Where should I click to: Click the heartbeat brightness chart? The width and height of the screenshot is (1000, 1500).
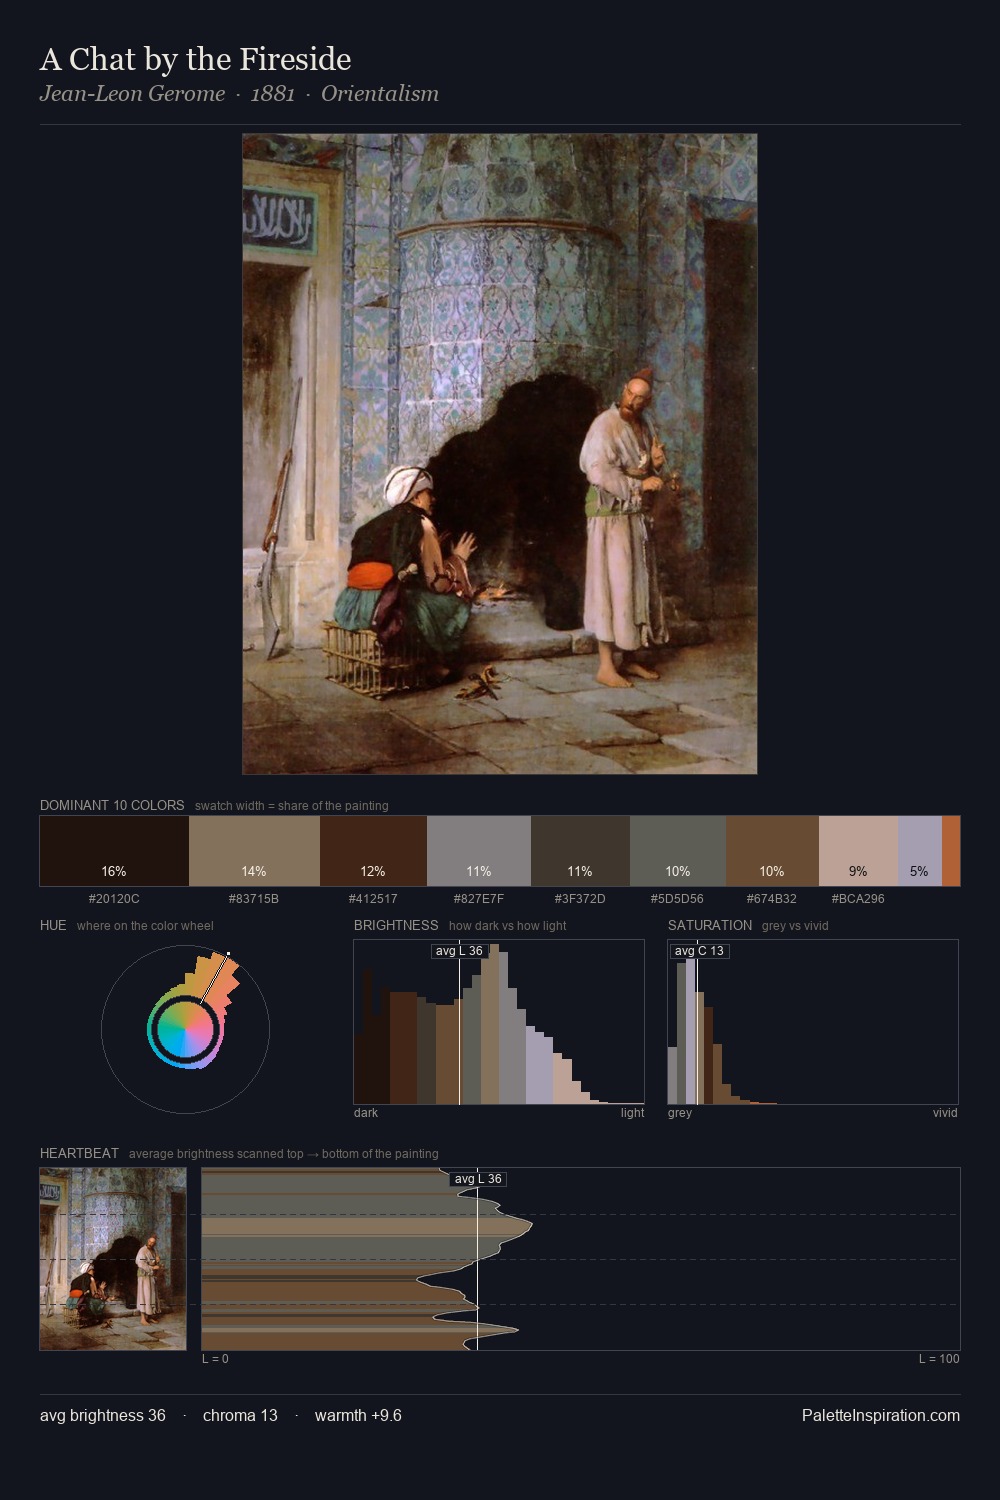[581, 1259]
